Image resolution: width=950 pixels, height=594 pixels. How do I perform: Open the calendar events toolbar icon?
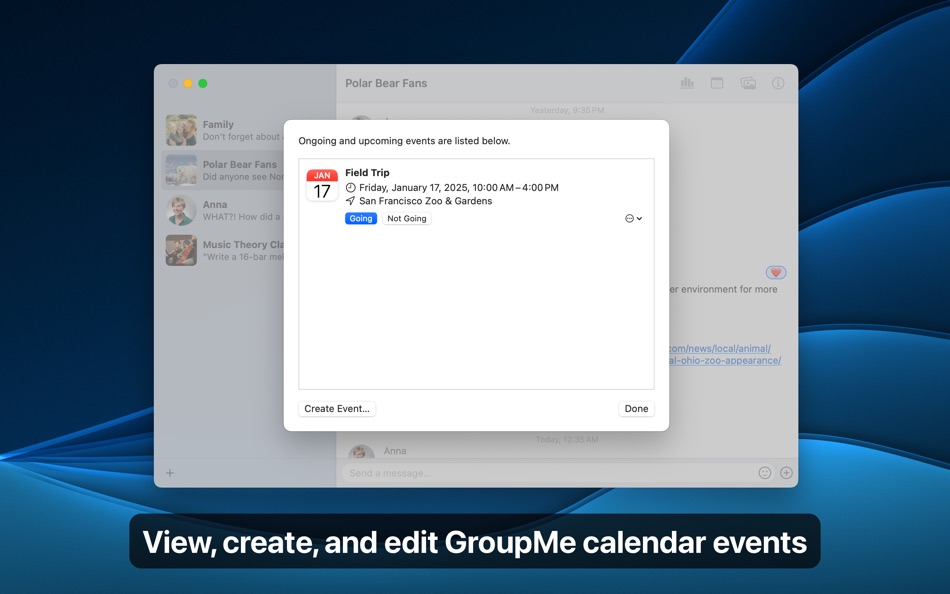tap(717, 83)
